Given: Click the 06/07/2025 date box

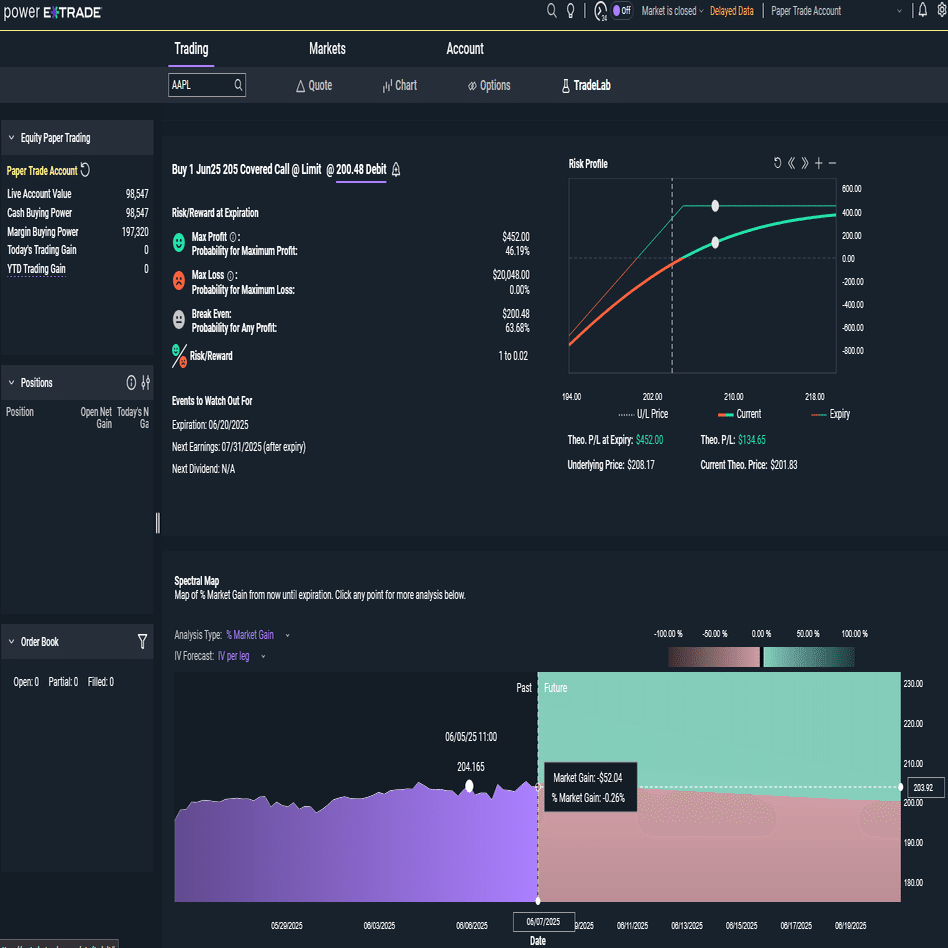Looking at the screenshot, I should (544, 922).
